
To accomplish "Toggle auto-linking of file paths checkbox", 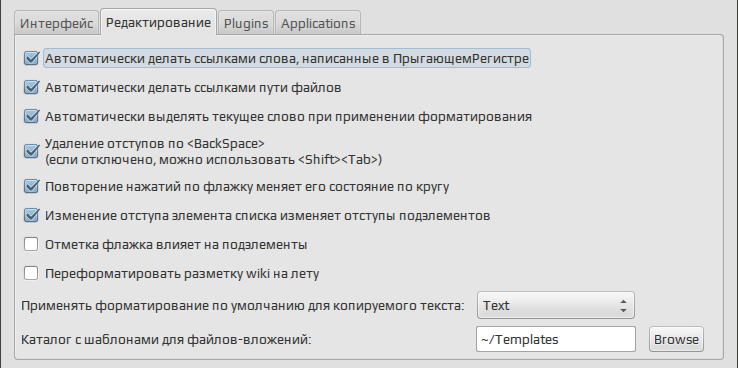I will point(31,88).
